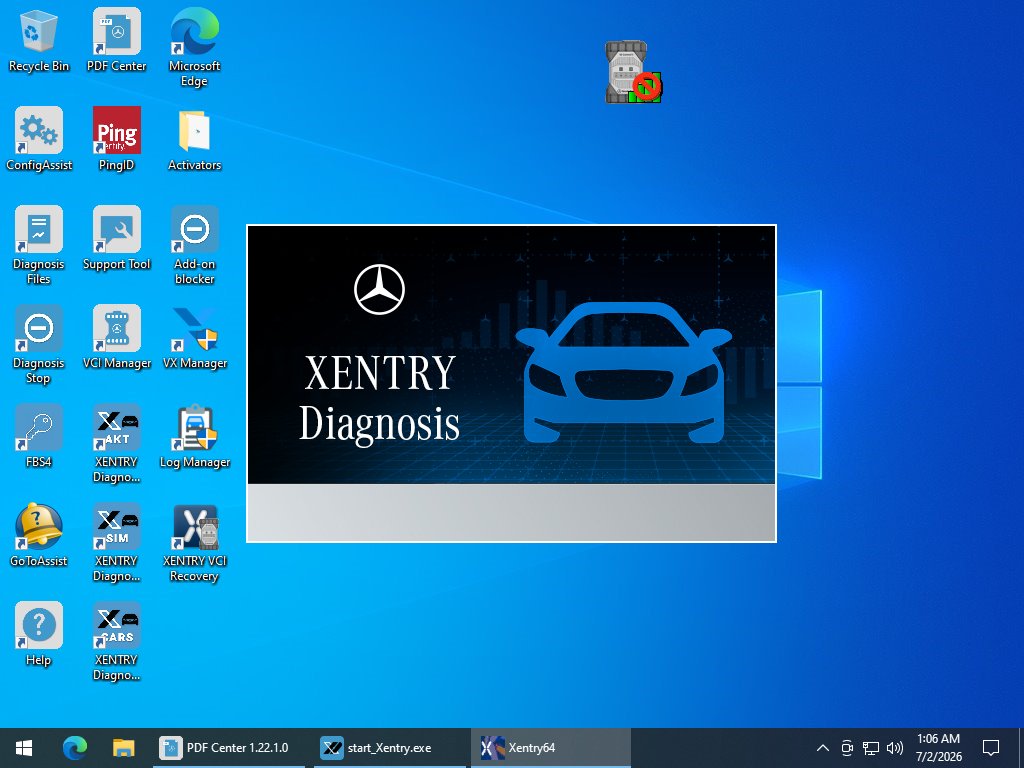Select the FBS4 key icon
This screenshot has height=768, width=1024.
point(39,436)
